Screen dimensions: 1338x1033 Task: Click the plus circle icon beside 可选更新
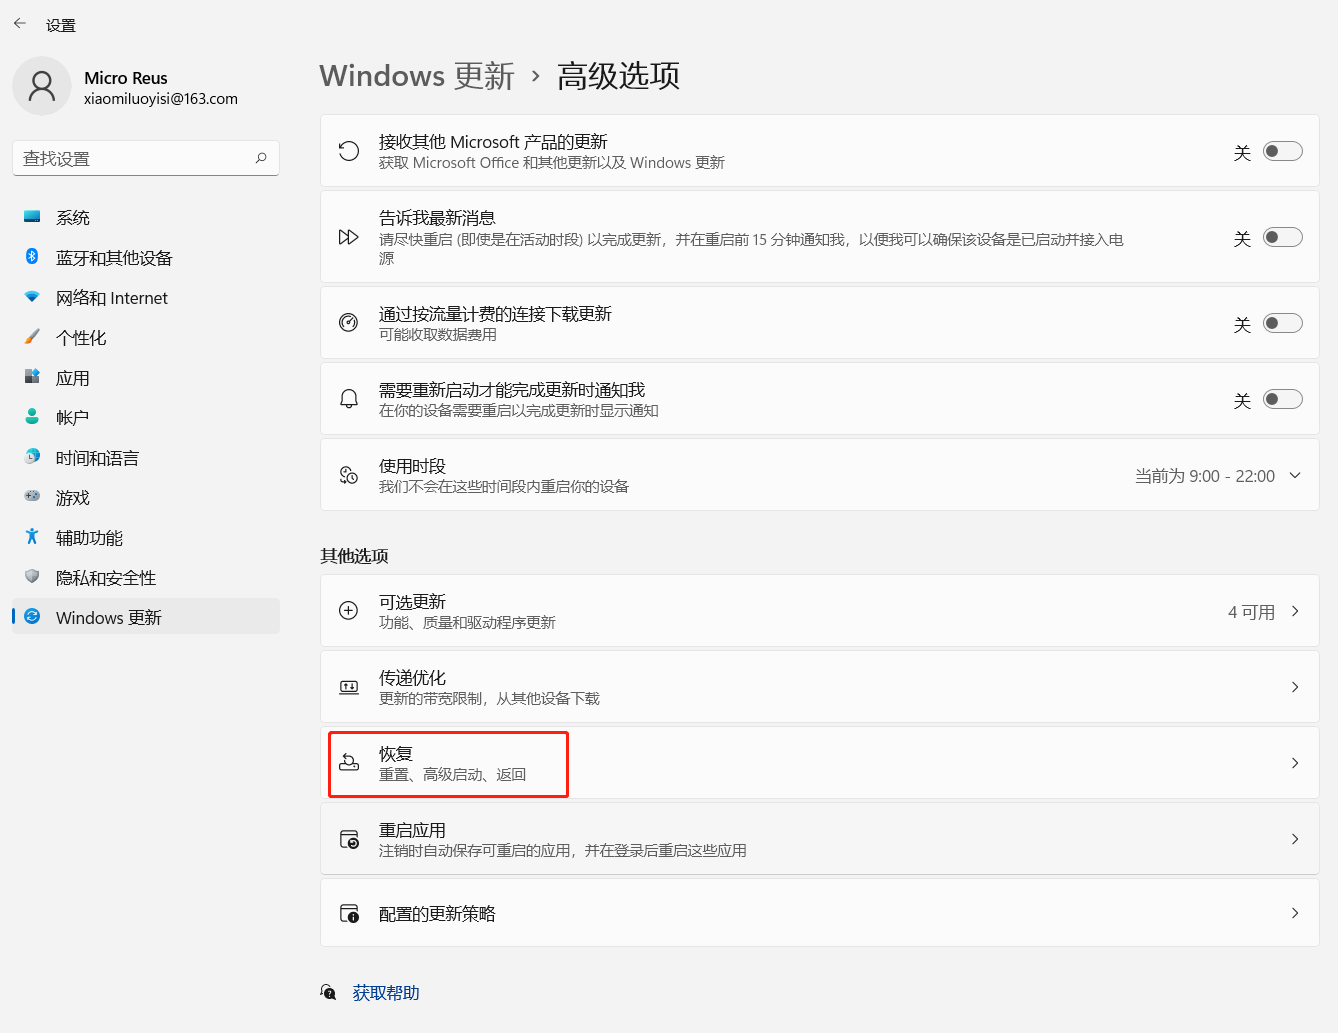point(348,611)
